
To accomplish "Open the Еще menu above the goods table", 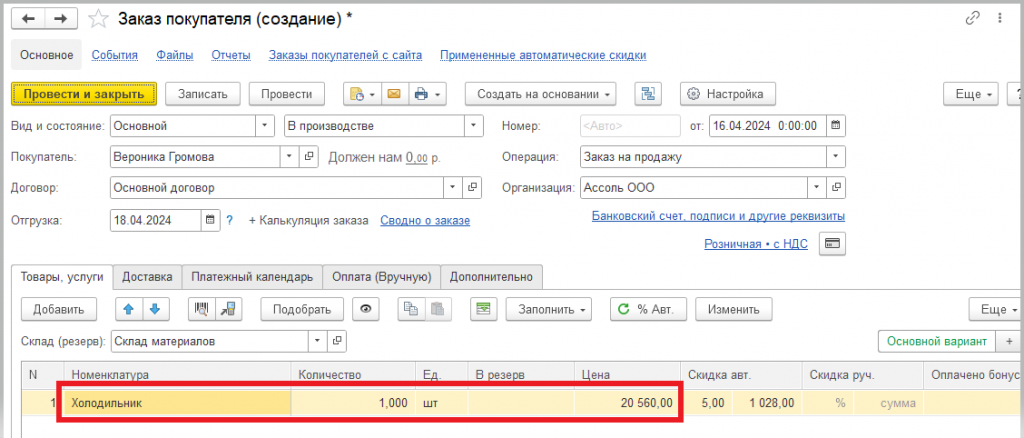I will coord(995,309).
